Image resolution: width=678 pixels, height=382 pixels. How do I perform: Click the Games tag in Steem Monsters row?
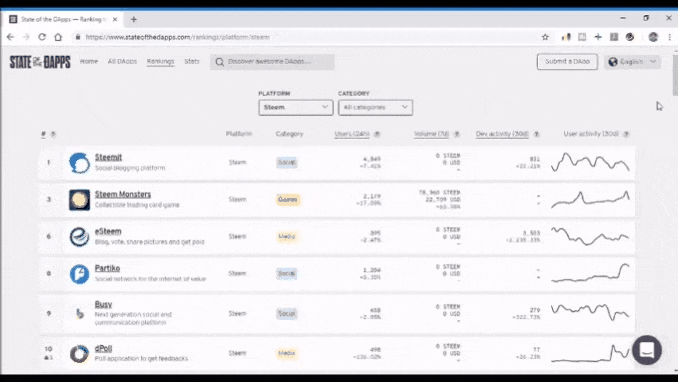[x=288, y=200]
